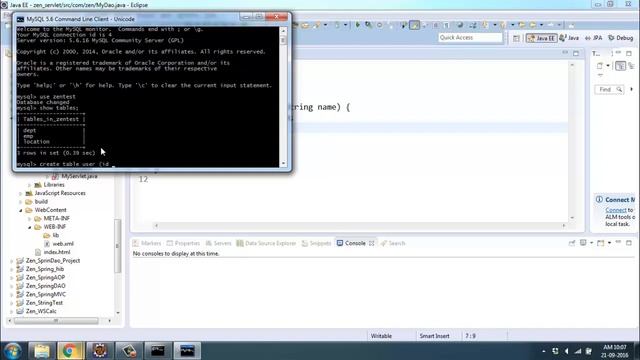Screen dimensions: 640x360
Task: Select Zen_WSCalc project
Action: (37, 311)
